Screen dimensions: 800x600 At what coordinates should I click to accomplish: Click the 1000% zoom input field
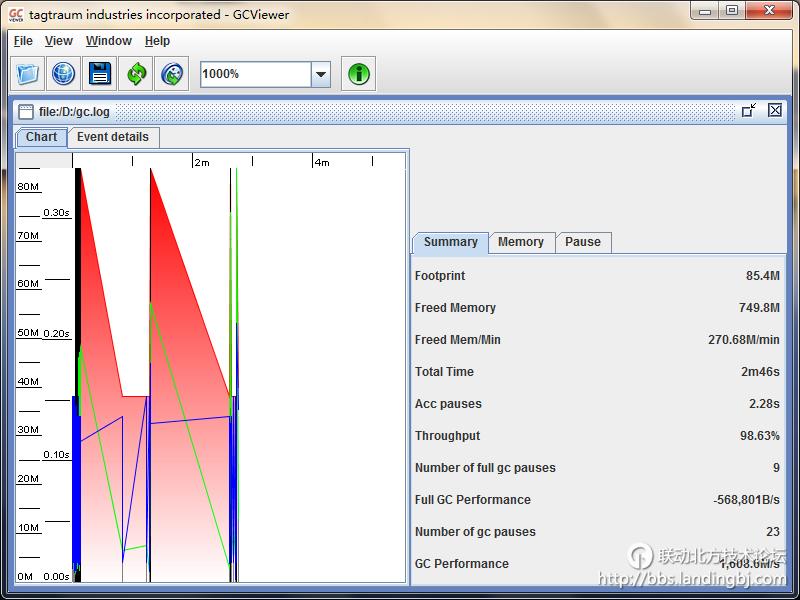[255, 74]
